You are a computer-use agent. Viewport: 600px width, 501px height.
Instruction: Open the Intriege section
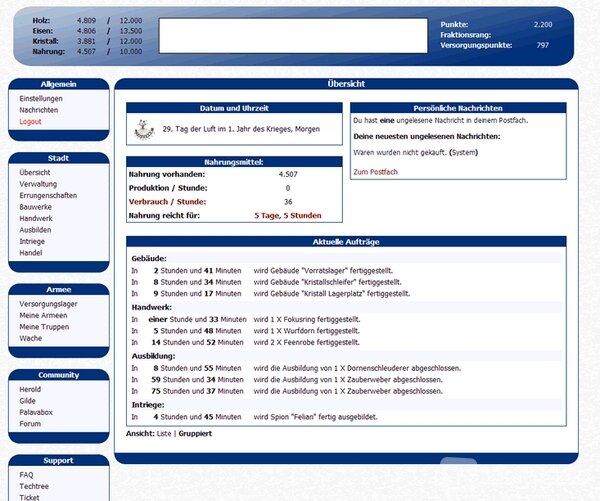pyautogui.click(x=34, y=241)
